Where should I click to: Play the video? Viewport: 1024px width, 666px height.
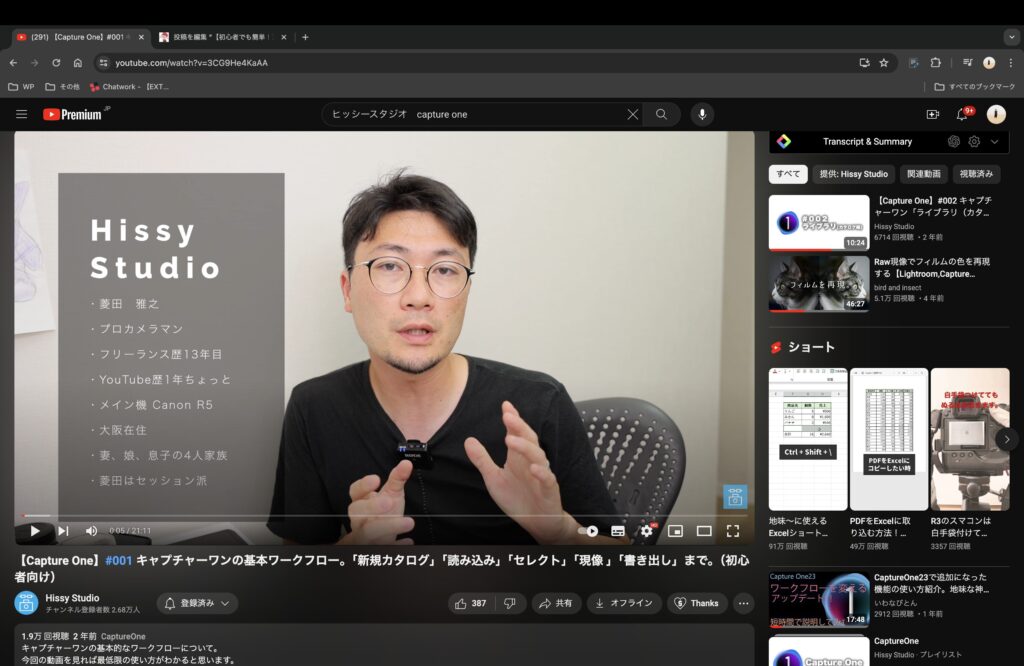coord(35,531)
